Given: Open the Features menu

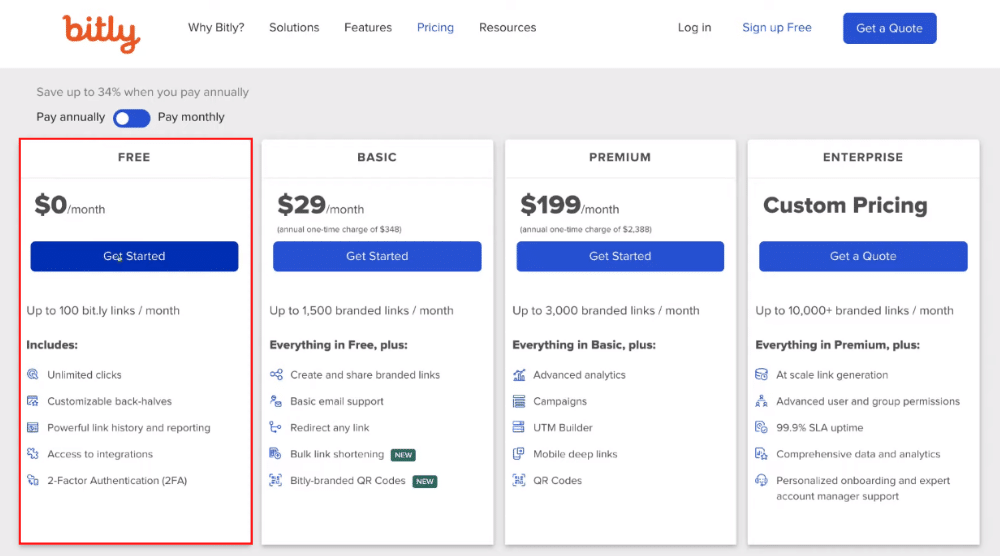Looking at the screenshot, I should (x=368, y=27).
